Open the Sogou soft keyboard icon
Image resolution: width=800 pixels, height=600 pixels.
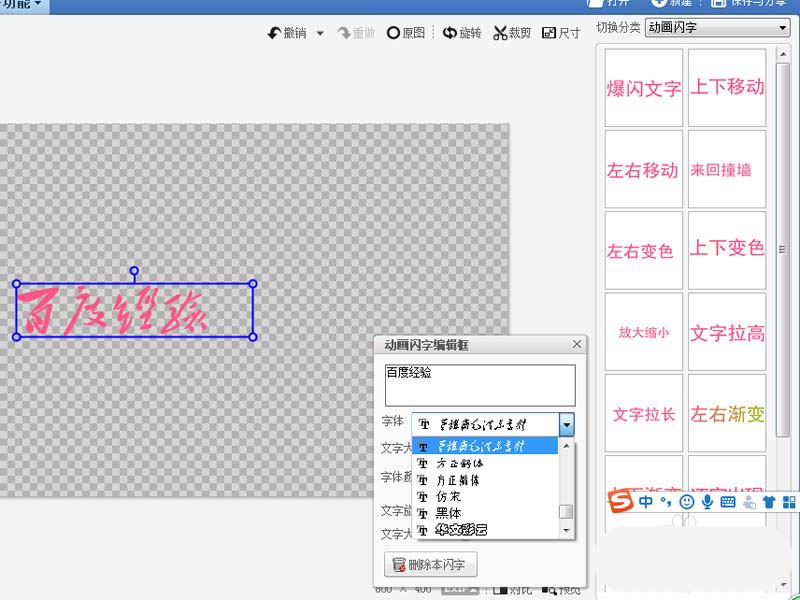728,502
